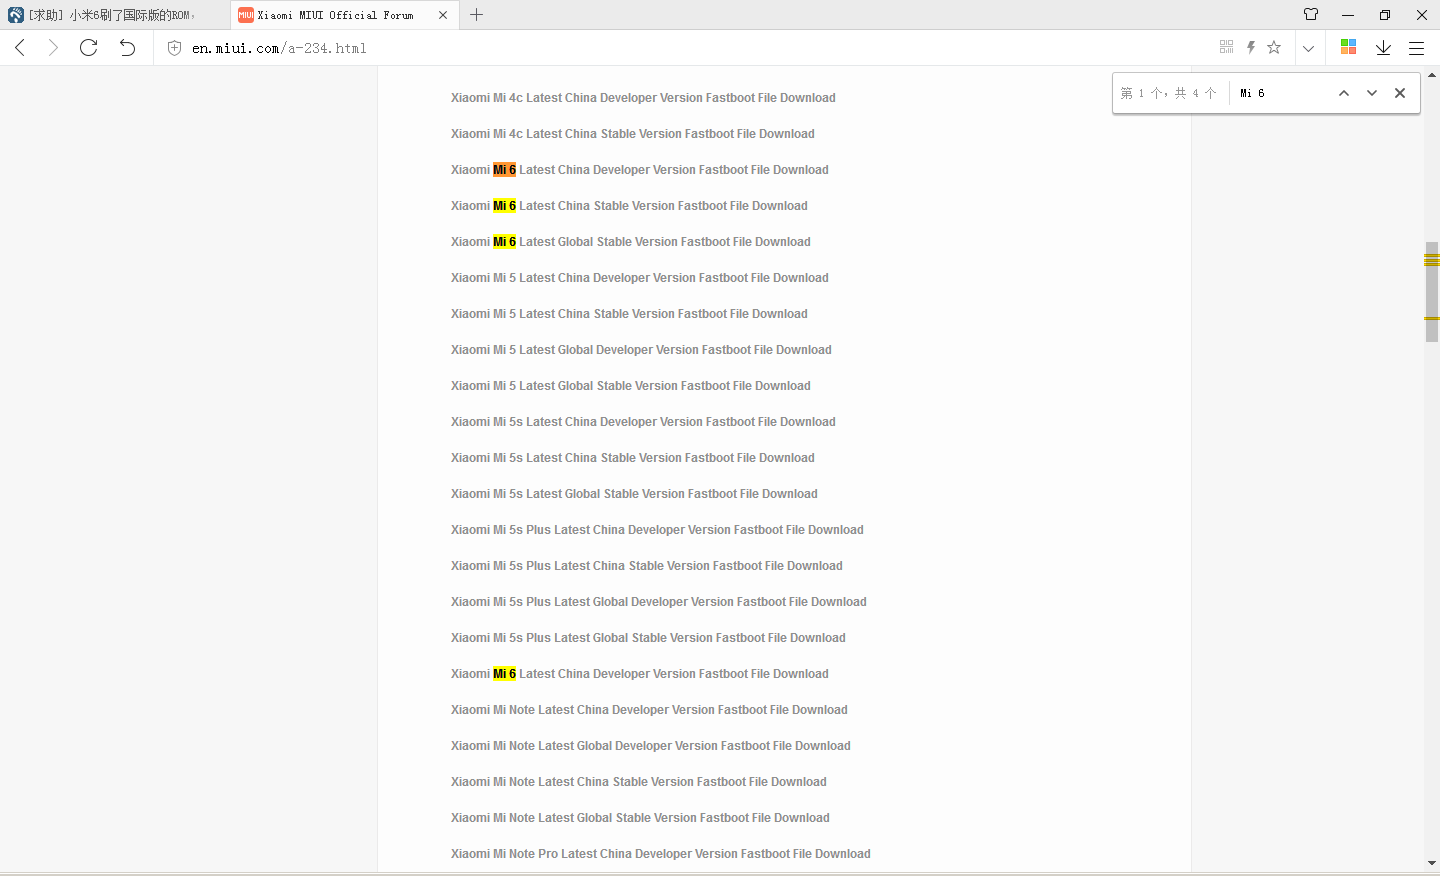
Task: Open Mi 6 Latest China Stable Fastboot link
Action: (629, 206)
